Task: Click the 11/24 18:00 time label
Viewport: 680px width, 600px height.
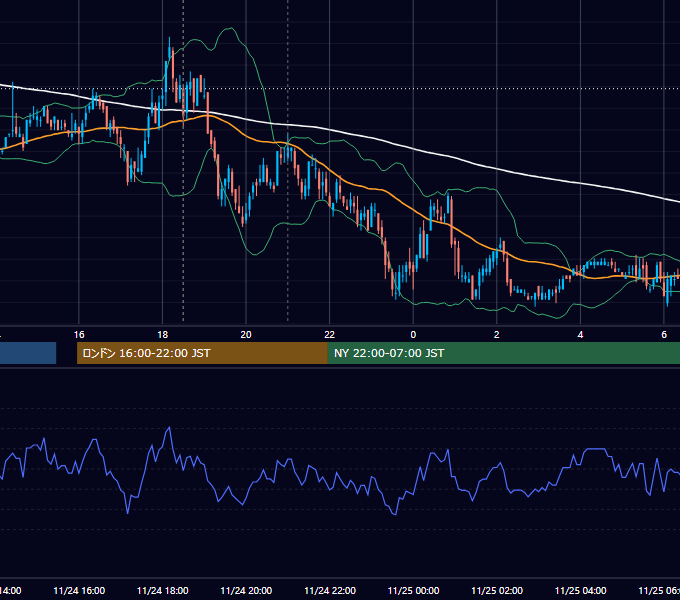Action: coord(163,590)
